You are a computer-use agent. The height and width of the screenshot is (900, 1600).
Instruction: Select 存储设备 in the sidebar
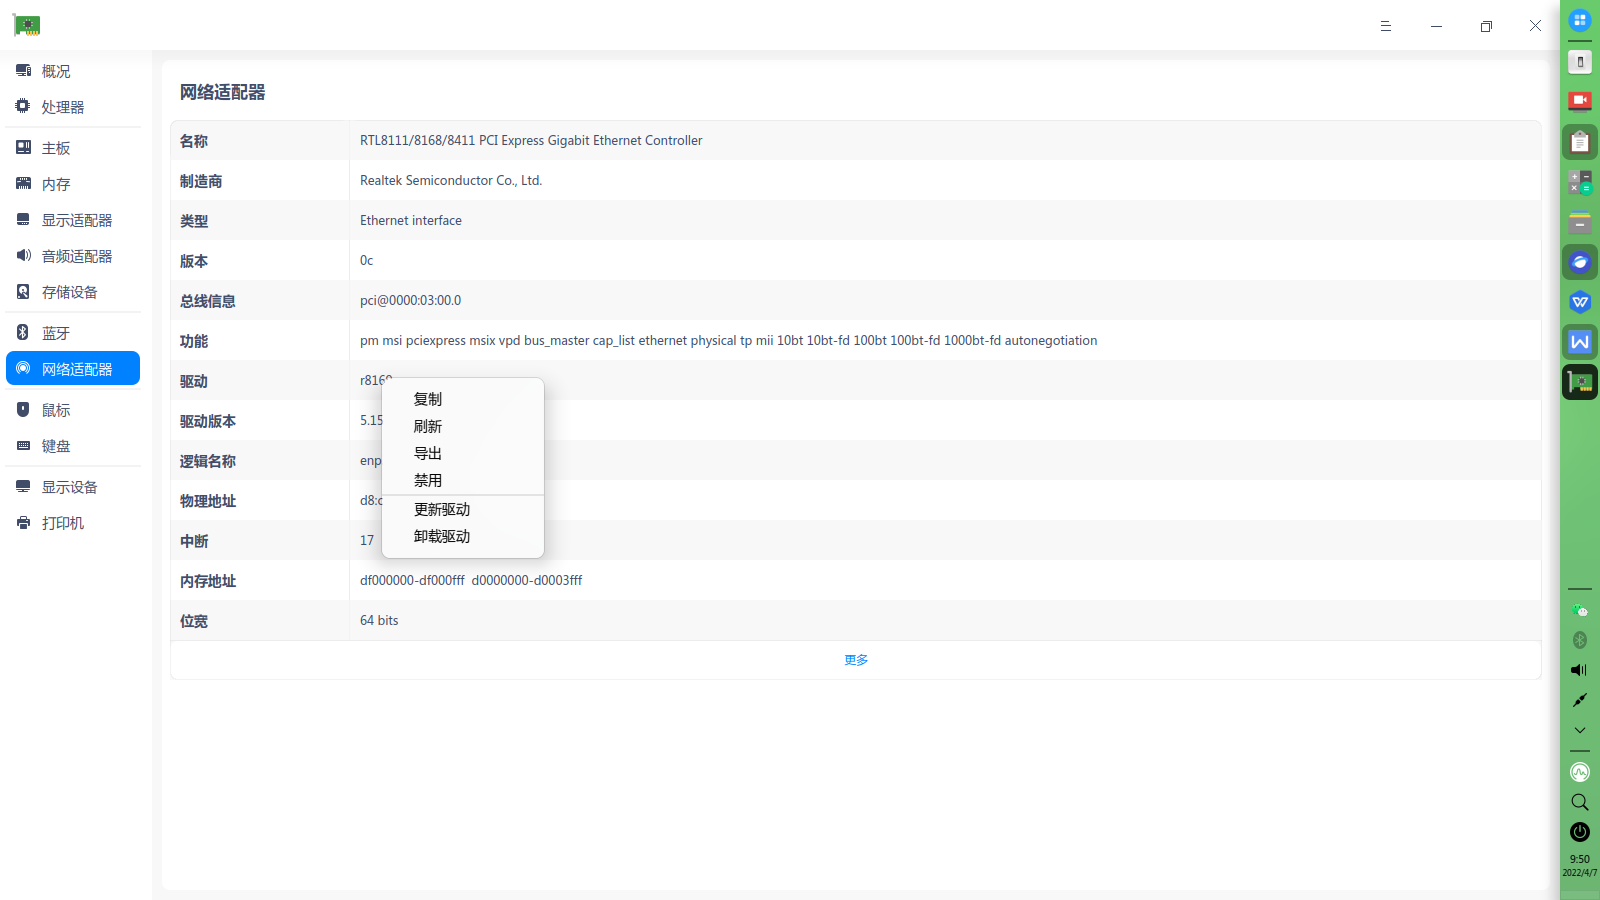[x=73, y=292]
